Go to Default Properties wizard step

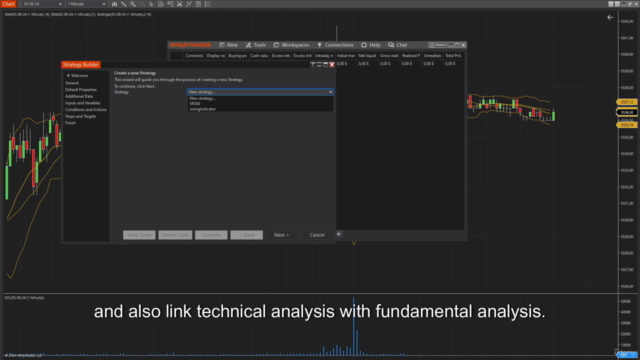(81, 89)
